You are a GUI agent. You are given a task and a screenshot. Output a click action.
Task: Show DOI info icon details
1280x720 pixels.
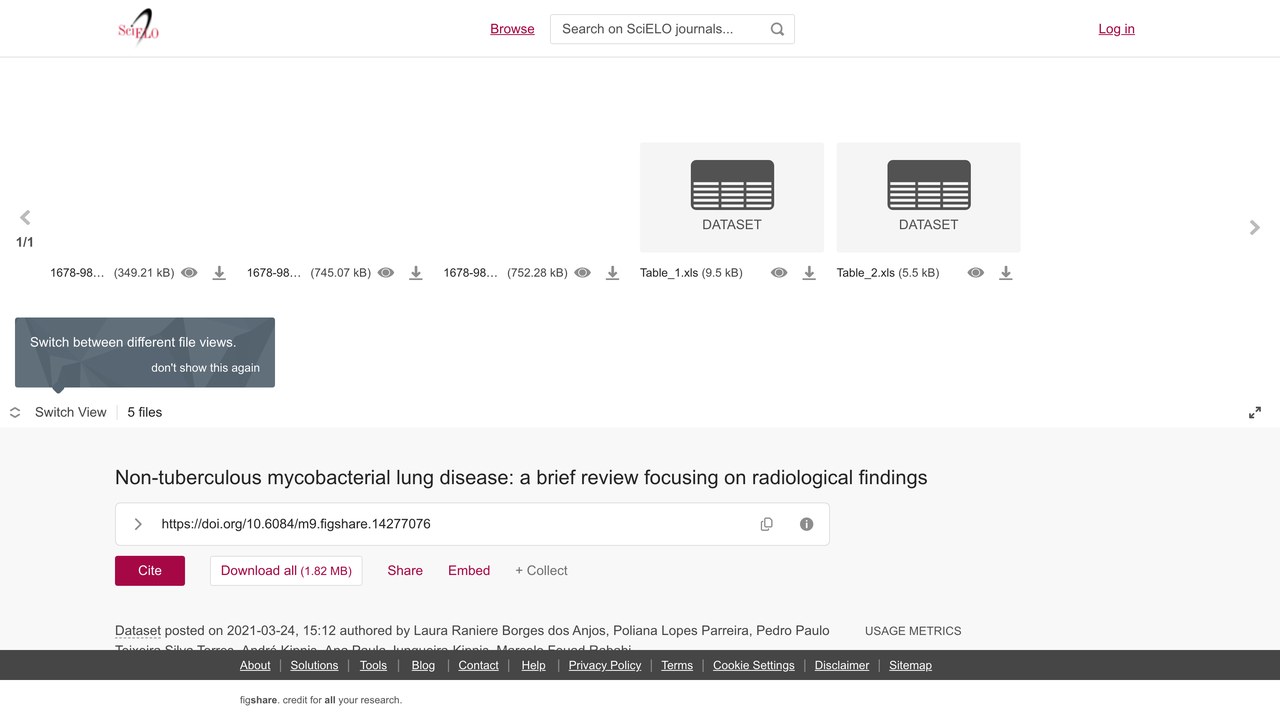pos(807,524)
